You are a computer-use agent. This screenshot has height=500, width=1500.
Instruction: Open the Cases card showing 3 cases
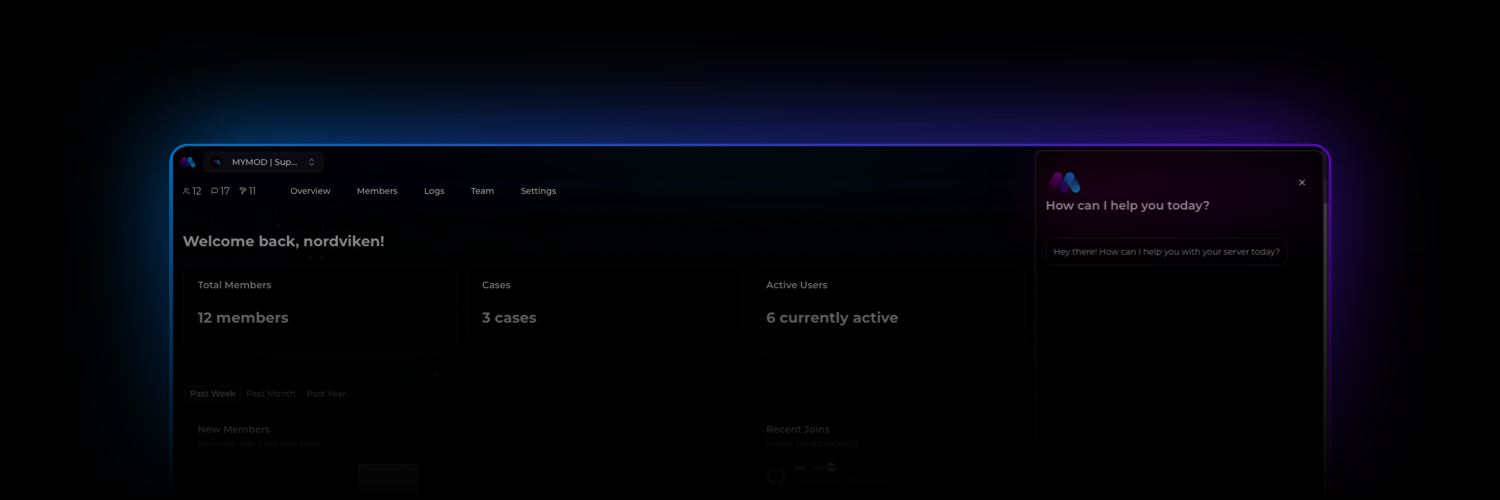coord(603,308)
